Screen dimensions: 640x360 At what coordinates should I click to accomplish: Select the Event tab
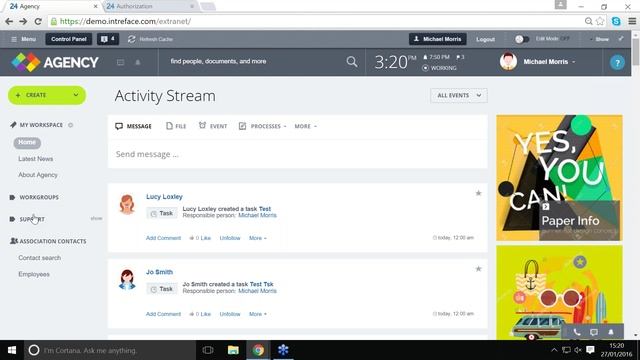[x=213, y=126]
